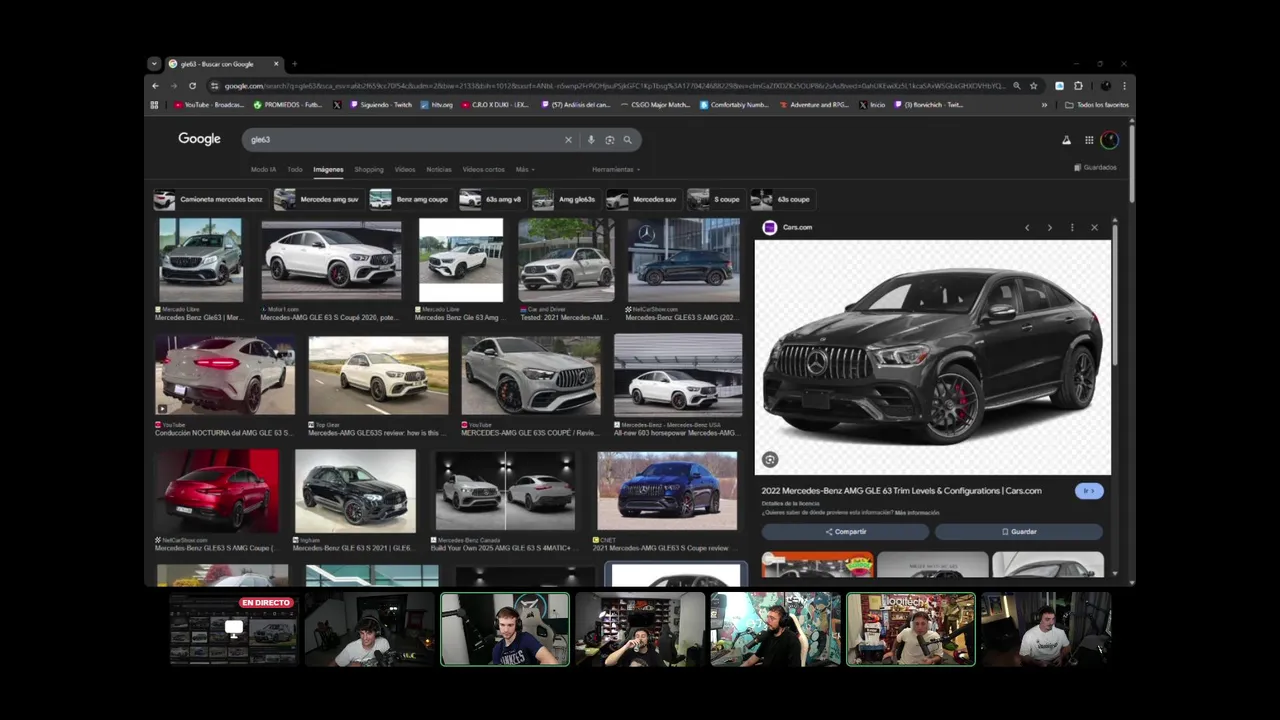Clear the gle63 search text
1280x720 pixels.
coord(568,140)
